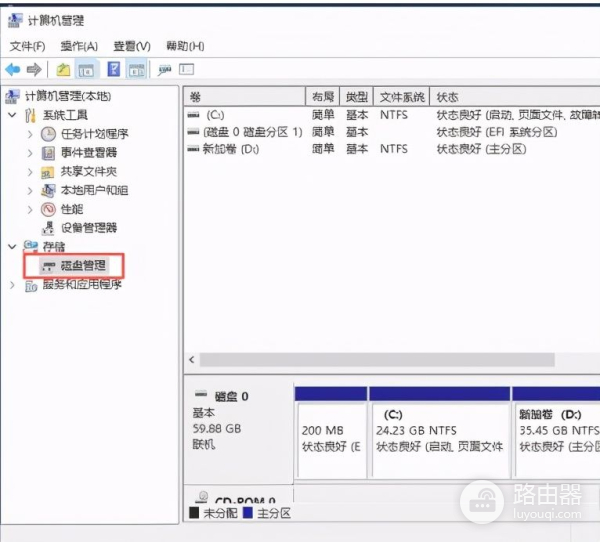Click the view settings toolbar icon

186,69
